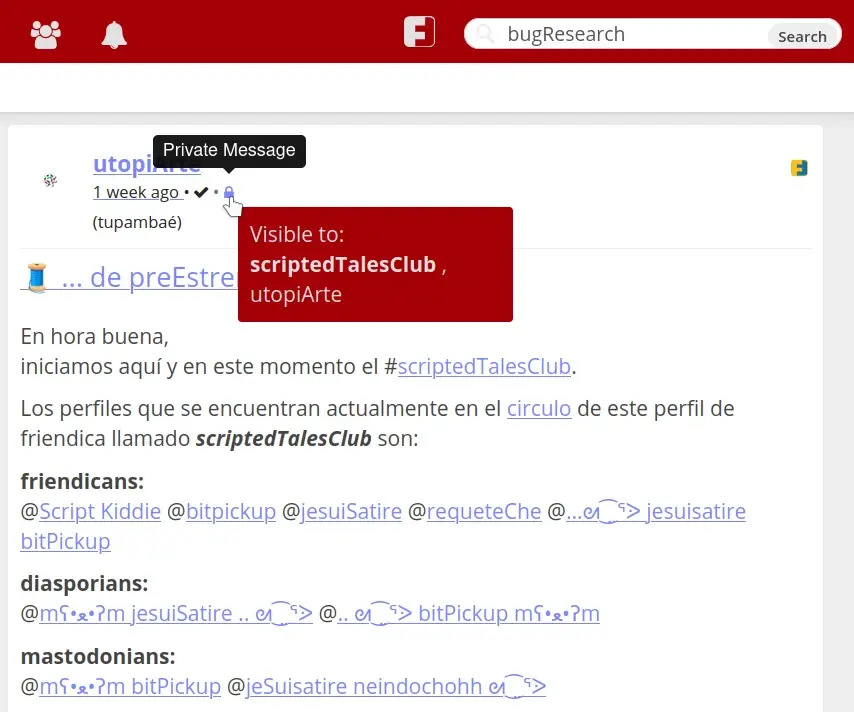Screen dimensions: 854x712
Task: Open utopiArte's profile
Action: 146,164
